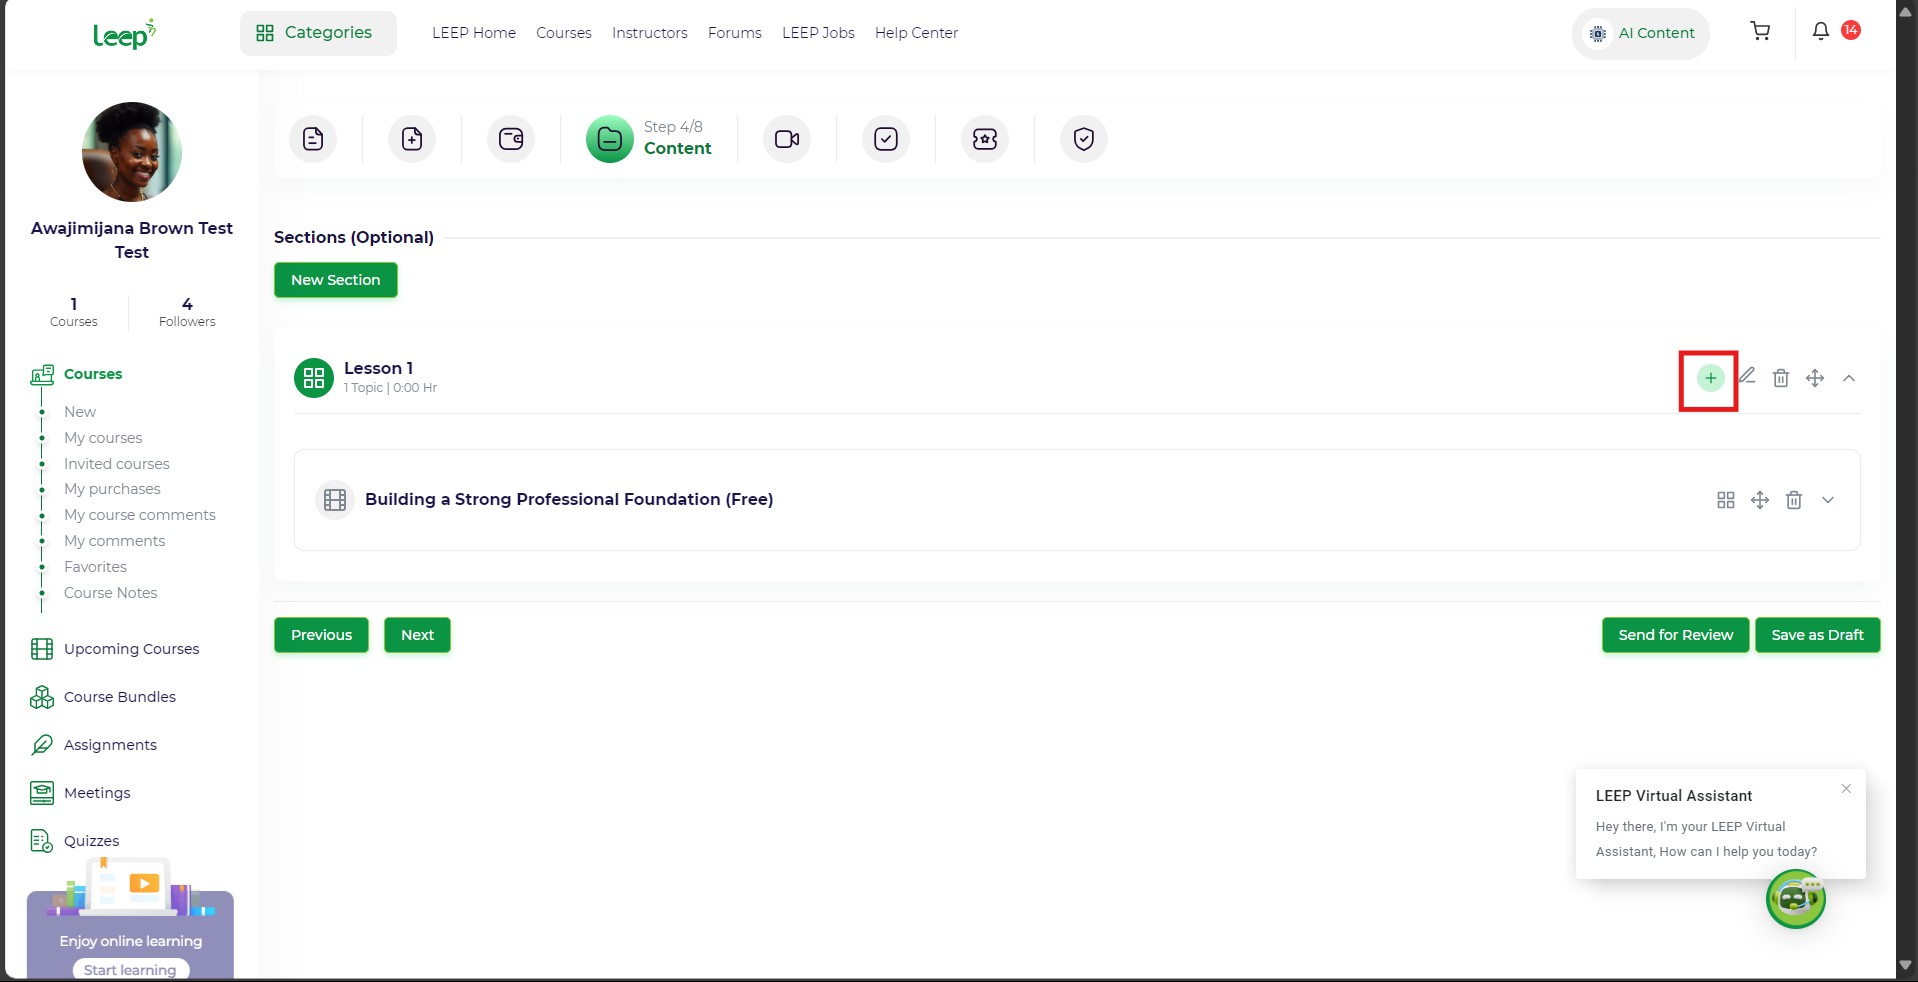Collapse the Lesson 1 section

pos(1849,378)
